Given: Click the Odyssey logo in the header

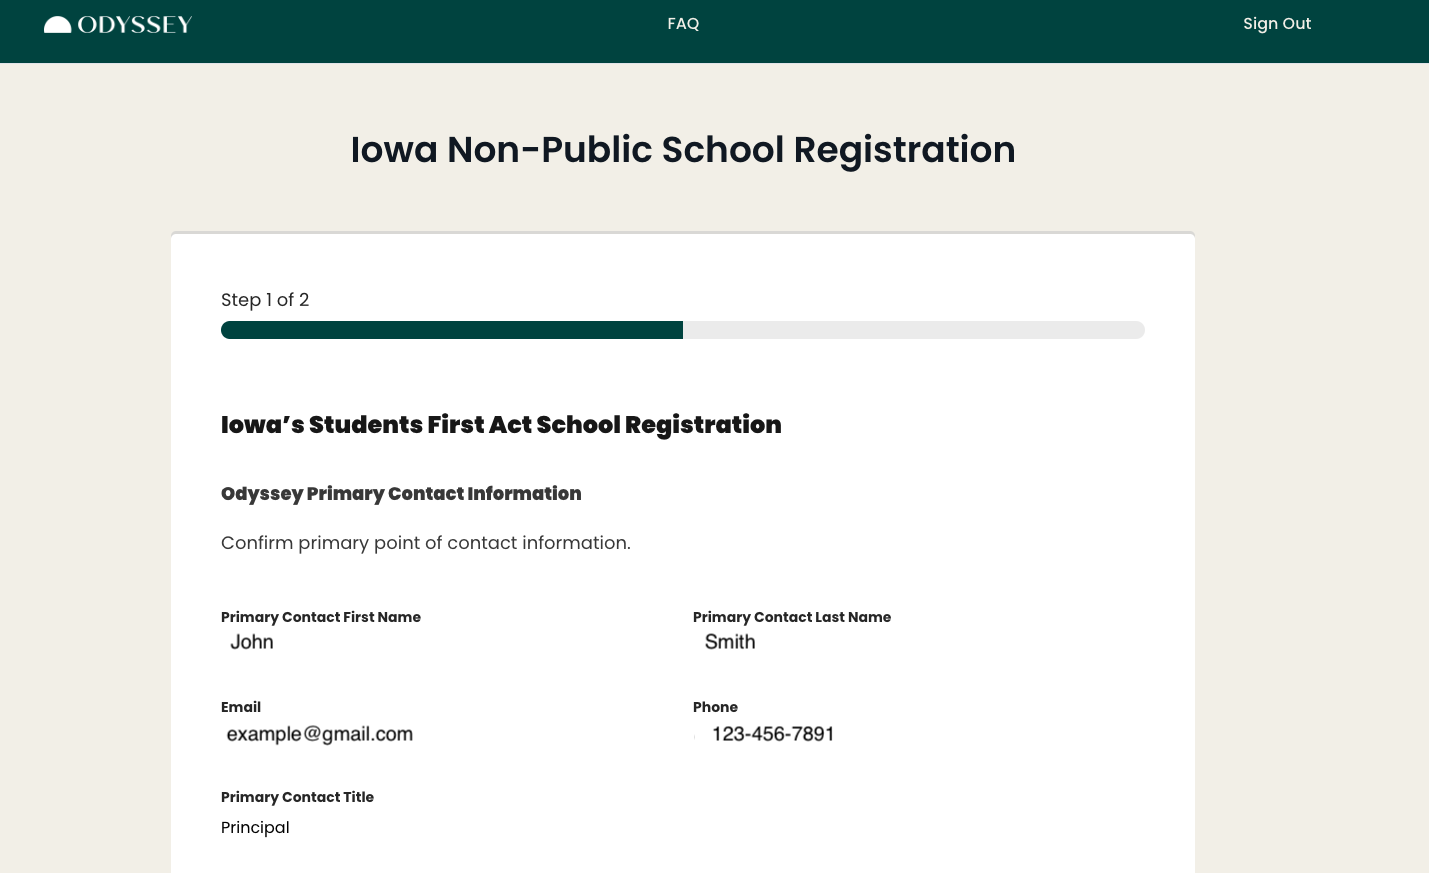Looking at the screenshot, I should (x=118, y=24).
